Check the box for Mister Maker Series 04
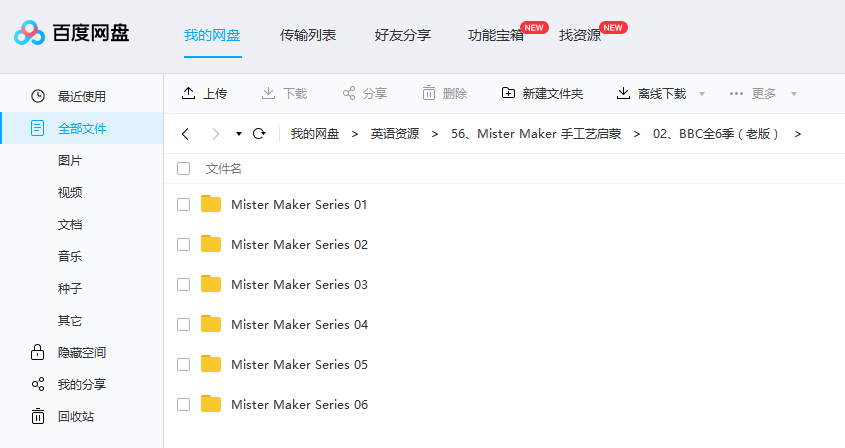Viewport: 845px width, 448px height. (x=183, y=324)
